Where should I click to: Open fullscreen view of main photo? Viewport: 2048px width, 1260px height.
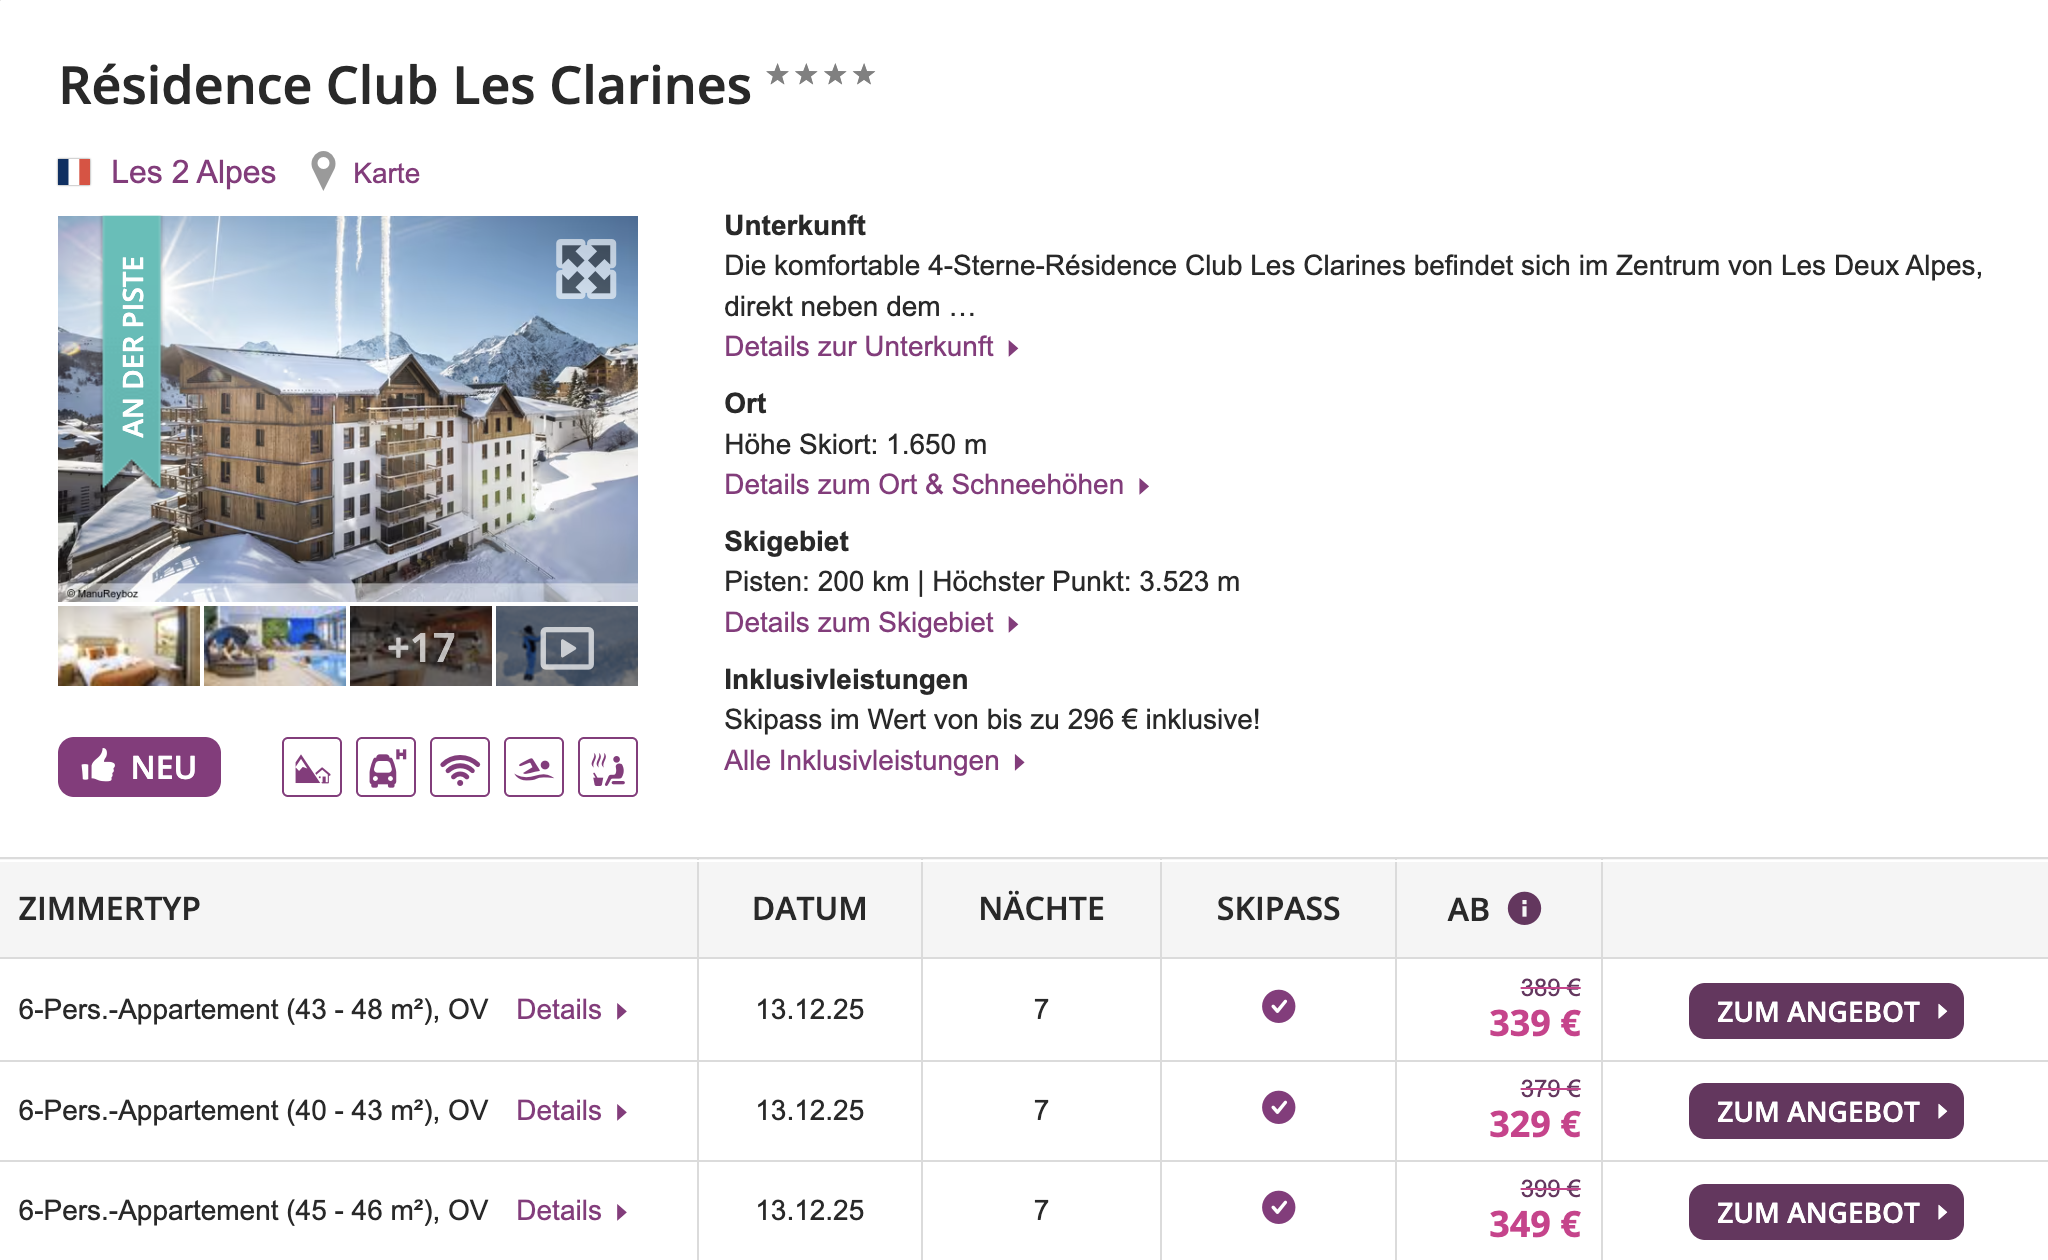[586, 269]
